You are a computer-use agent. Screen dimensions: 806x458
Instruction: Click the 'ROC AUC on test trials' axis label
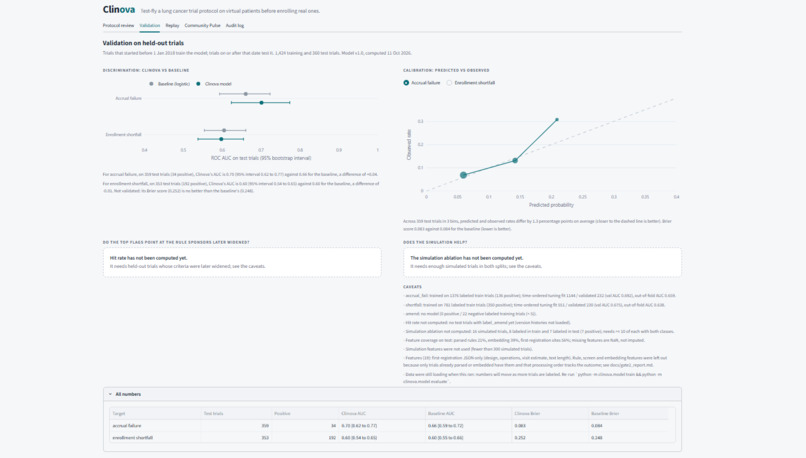tap(261, 158)
